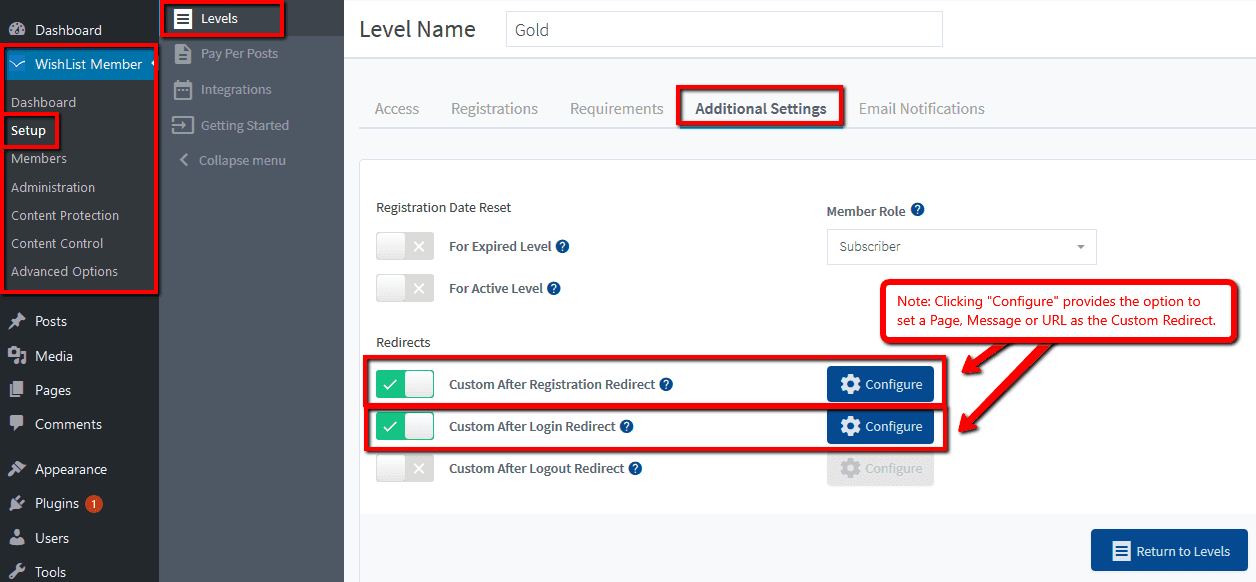The image size is (1256, 582).
Task: Configure the After Login Redirect
Action: (x=880, y=426)
